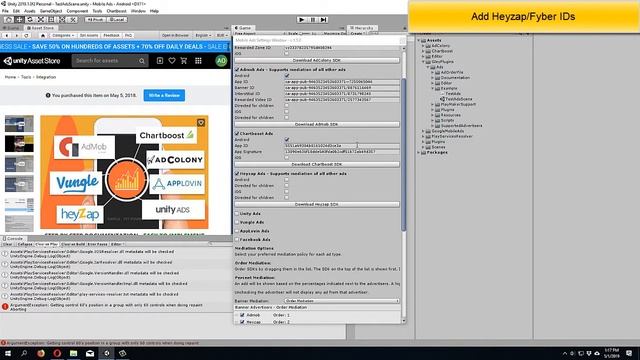The width and height of the screenshot is (640, 360).
Task: Open the Chartboost menu
Action: pos(116,11)
